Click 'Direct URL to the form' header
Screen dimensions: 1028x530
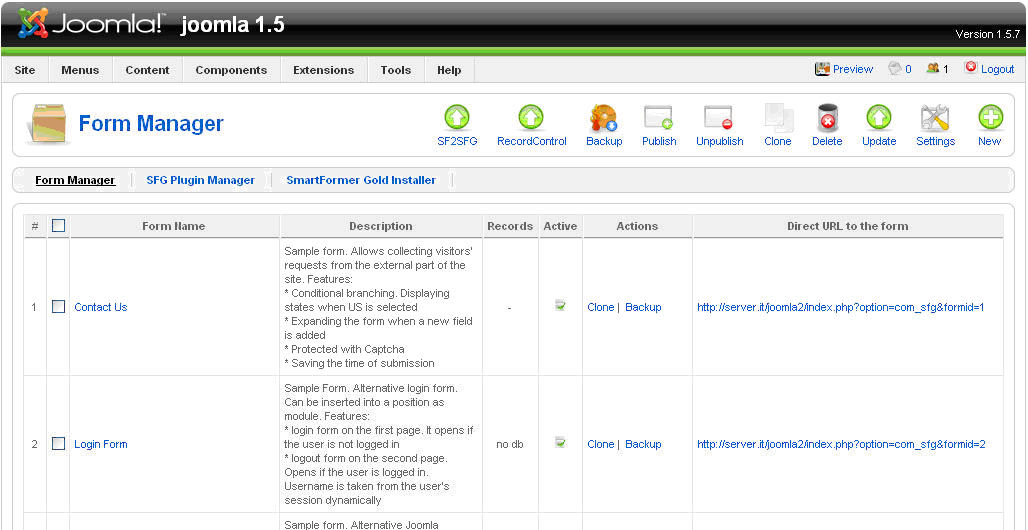click(848, 226)
